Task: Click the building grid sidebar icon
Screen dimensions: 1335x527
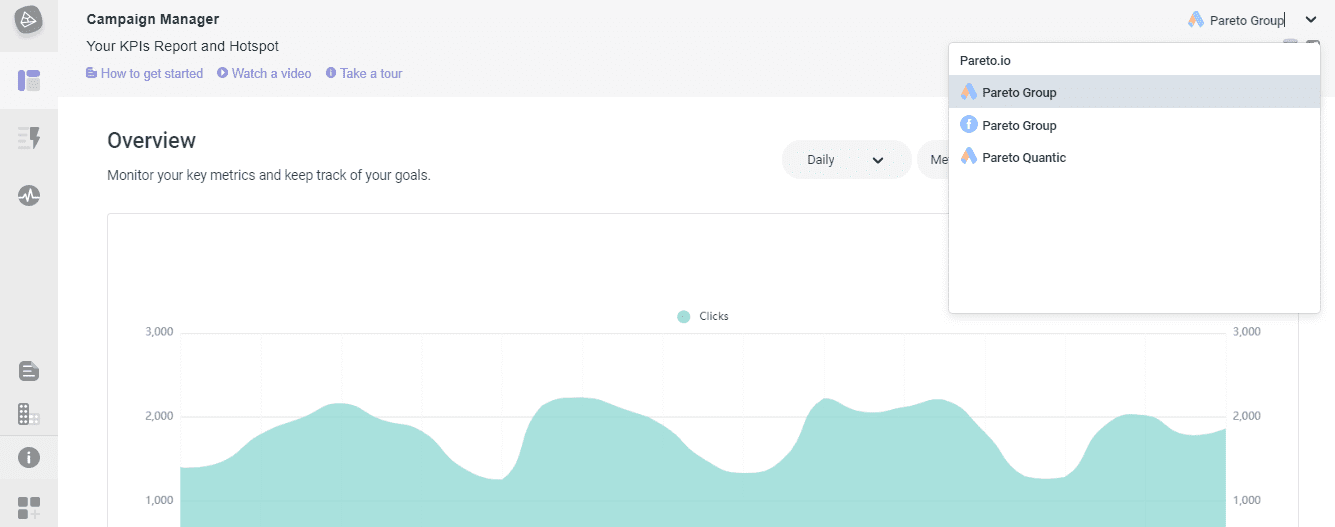Action: coord(29,414)
